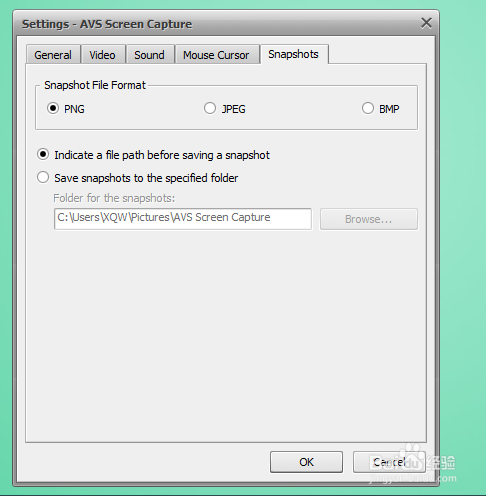486x496 pixels.
Task: Click the Snapshot File Format group label
Action: tap(95, 85)
